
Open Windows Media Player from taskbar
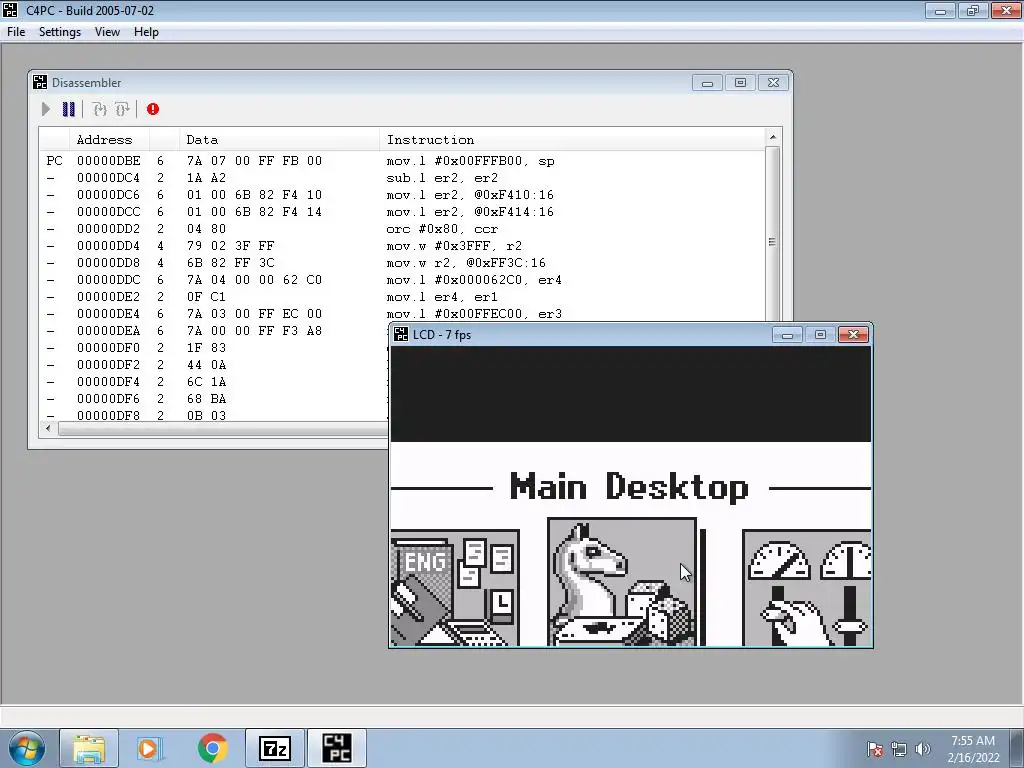click(150, 748)
